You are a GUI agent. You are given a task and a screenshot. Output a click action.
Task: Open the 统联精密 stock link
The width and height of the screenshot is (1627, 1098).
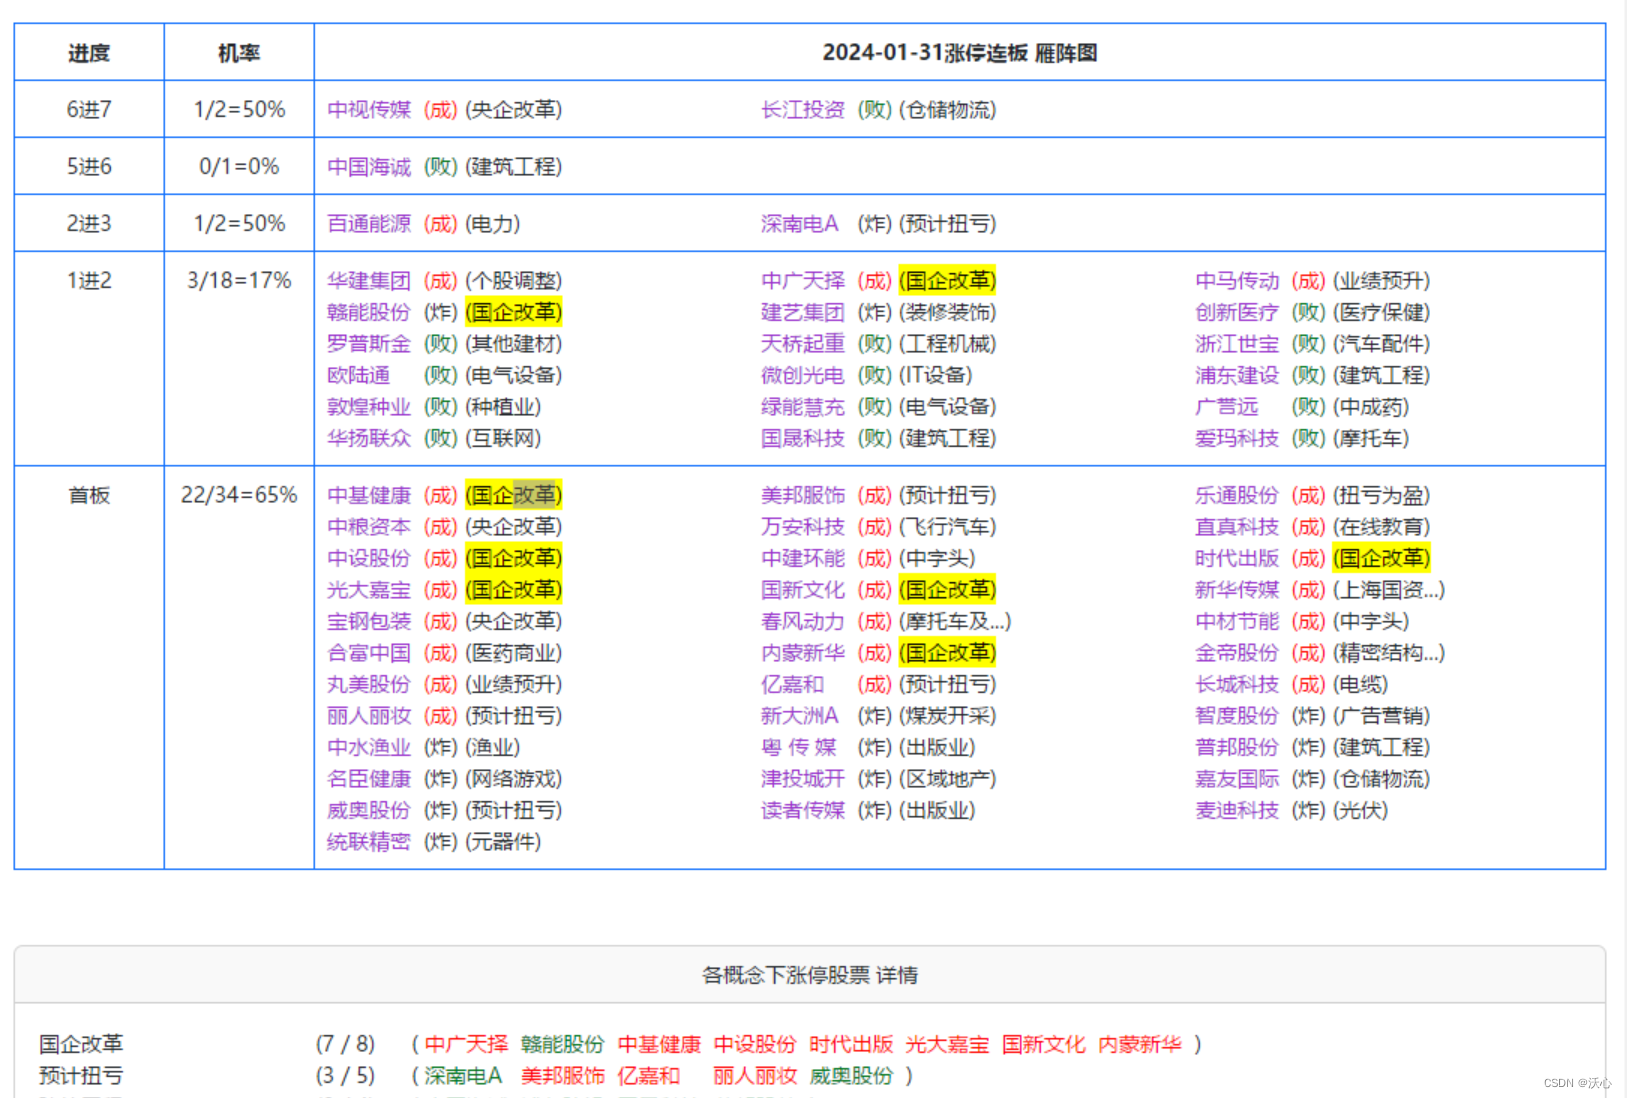coord(369,842)
